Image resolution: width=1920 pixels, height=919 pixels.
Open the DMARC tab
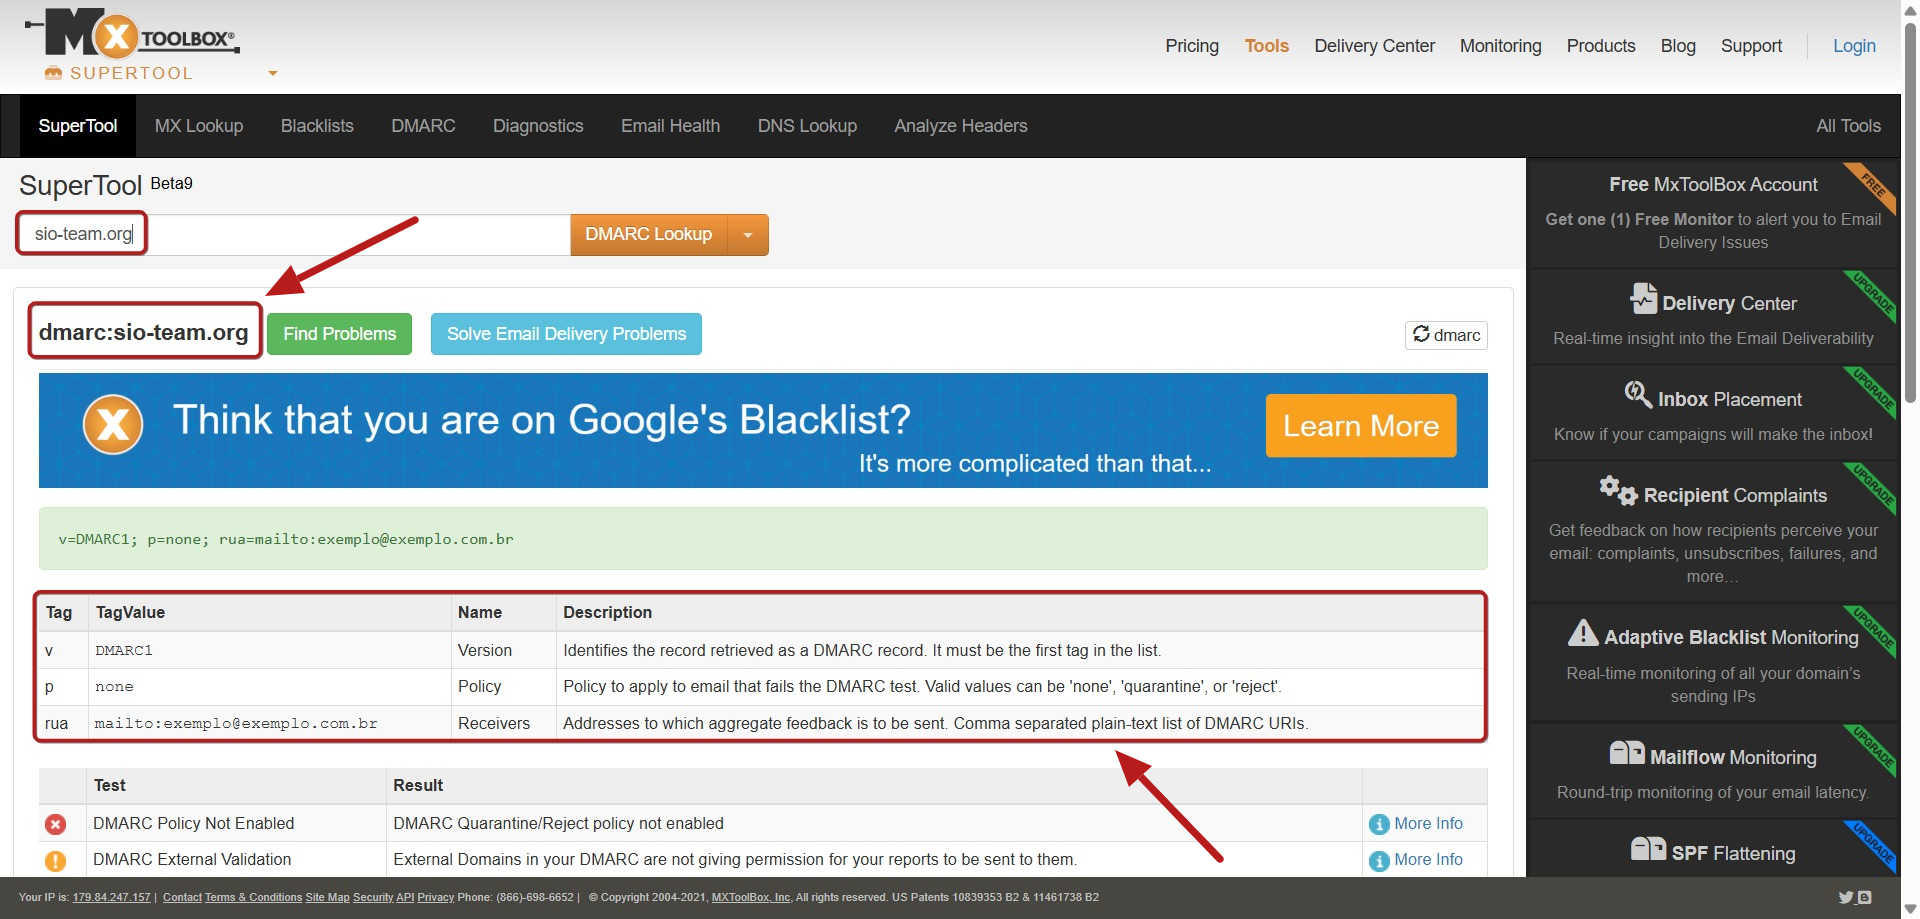(x=423, y=126)
